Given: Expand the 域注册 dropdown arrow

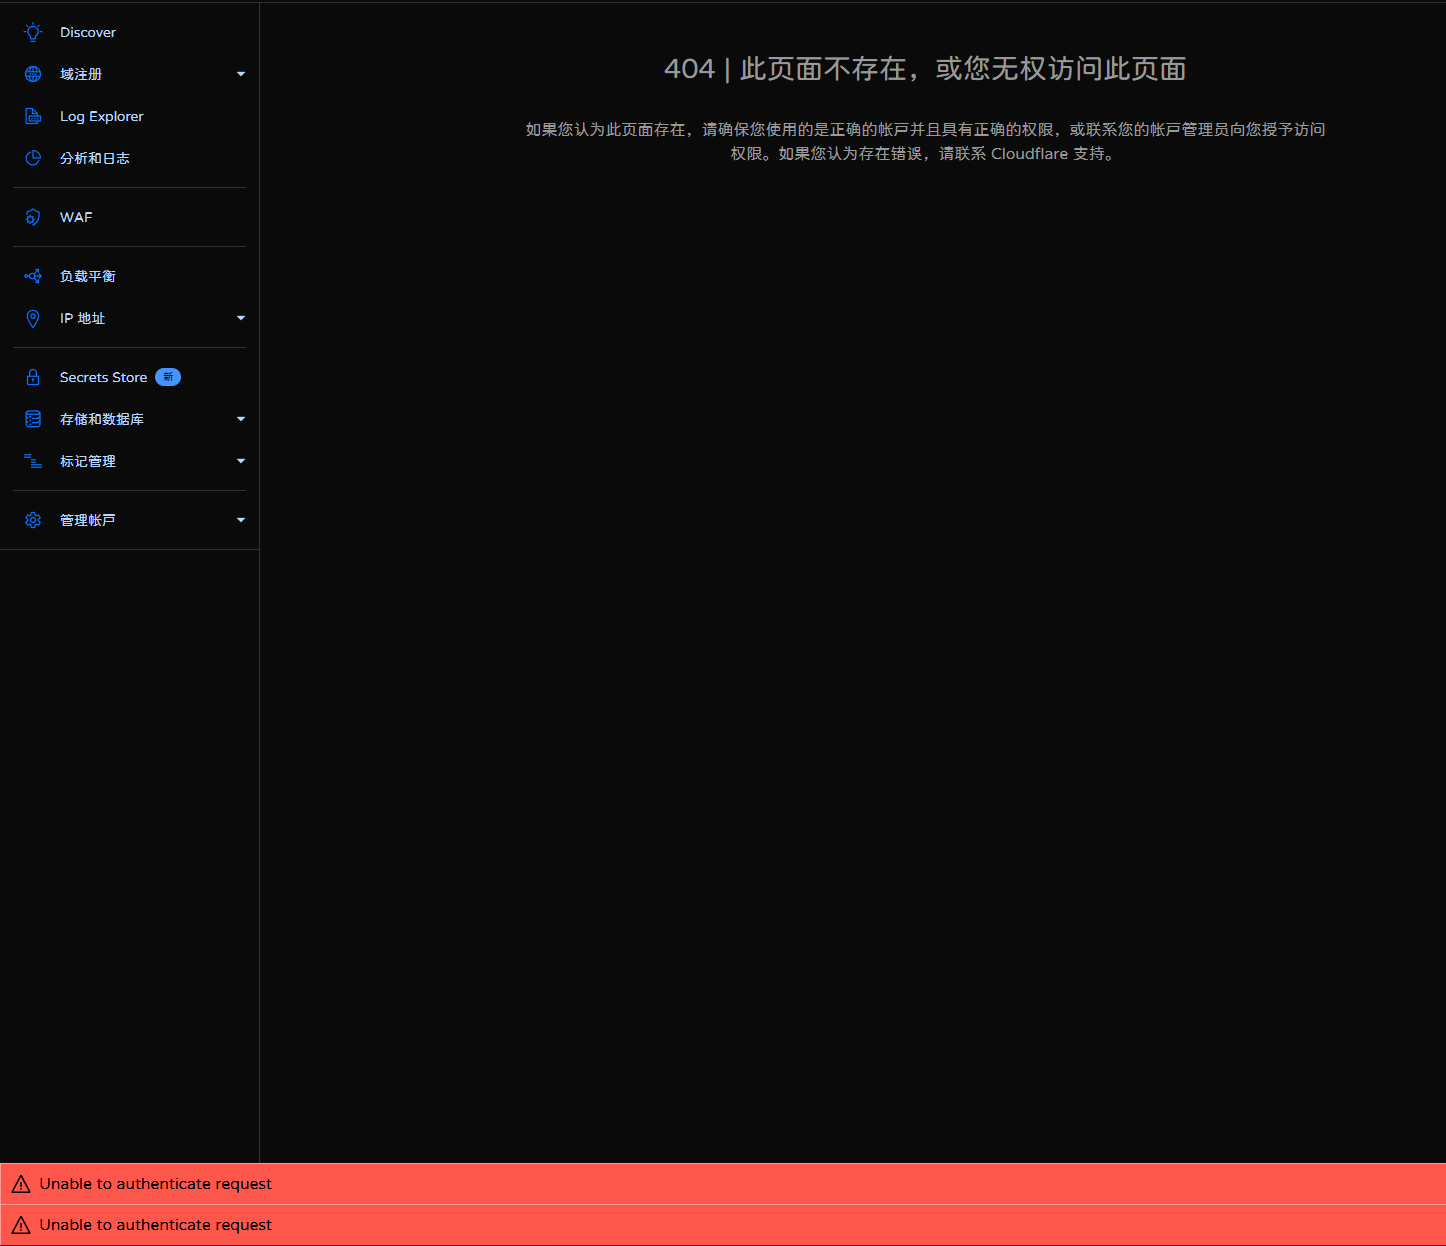Looking at the screenshot, I should (x=241, y=74).
